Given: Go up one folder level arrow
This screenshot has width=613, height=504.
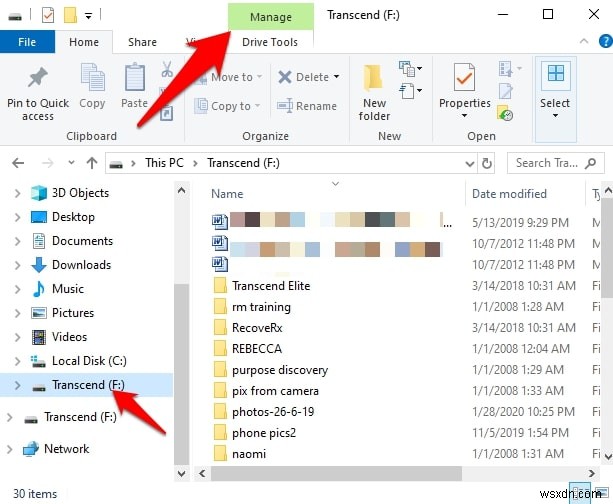Looking at the screenshot, I should click(x=92, y=163).
